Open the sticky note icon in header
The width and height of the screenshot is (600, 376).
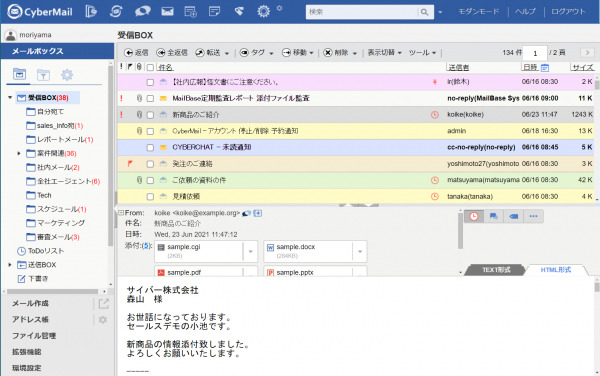click(x=215, y=11)
